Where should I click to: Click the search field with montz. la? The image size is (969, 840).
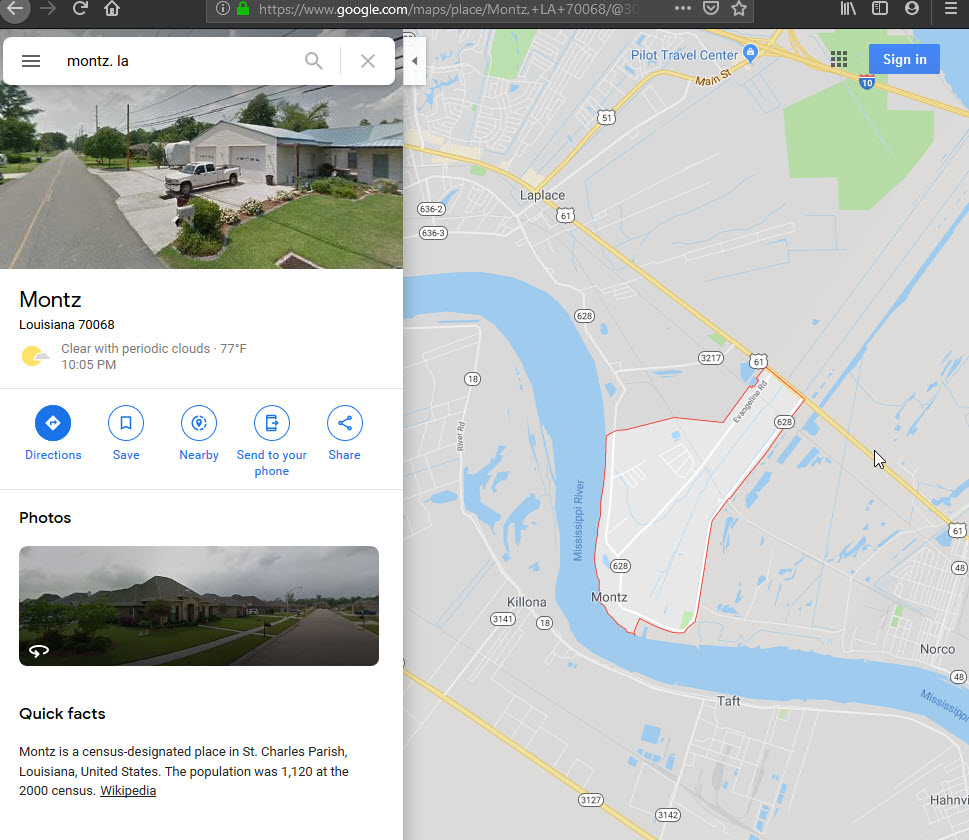point(179,61)
